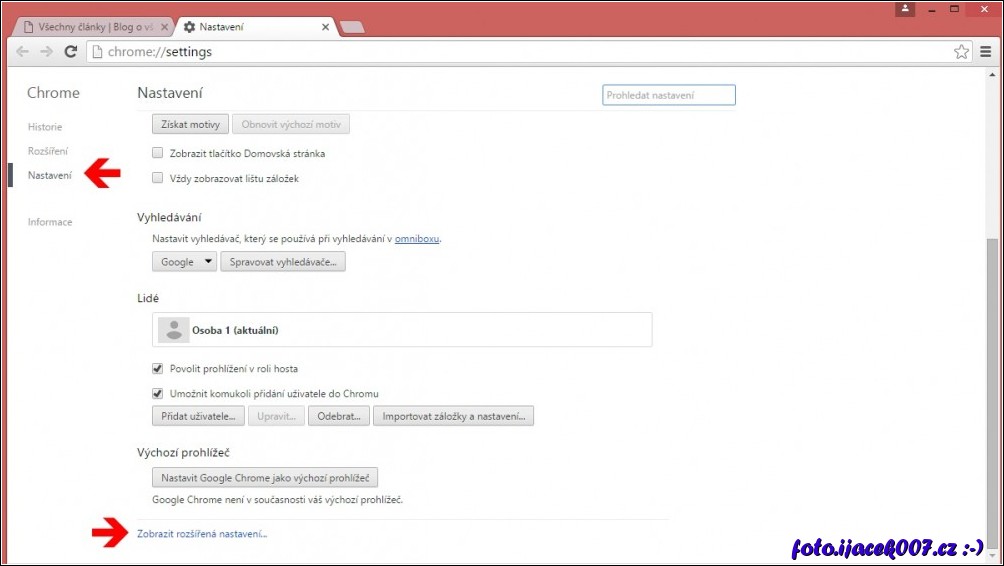The height and width of the screenshot is (566, 1004).
Task: Click the forward navigation arrow
Action: click(x=46, y=52)
